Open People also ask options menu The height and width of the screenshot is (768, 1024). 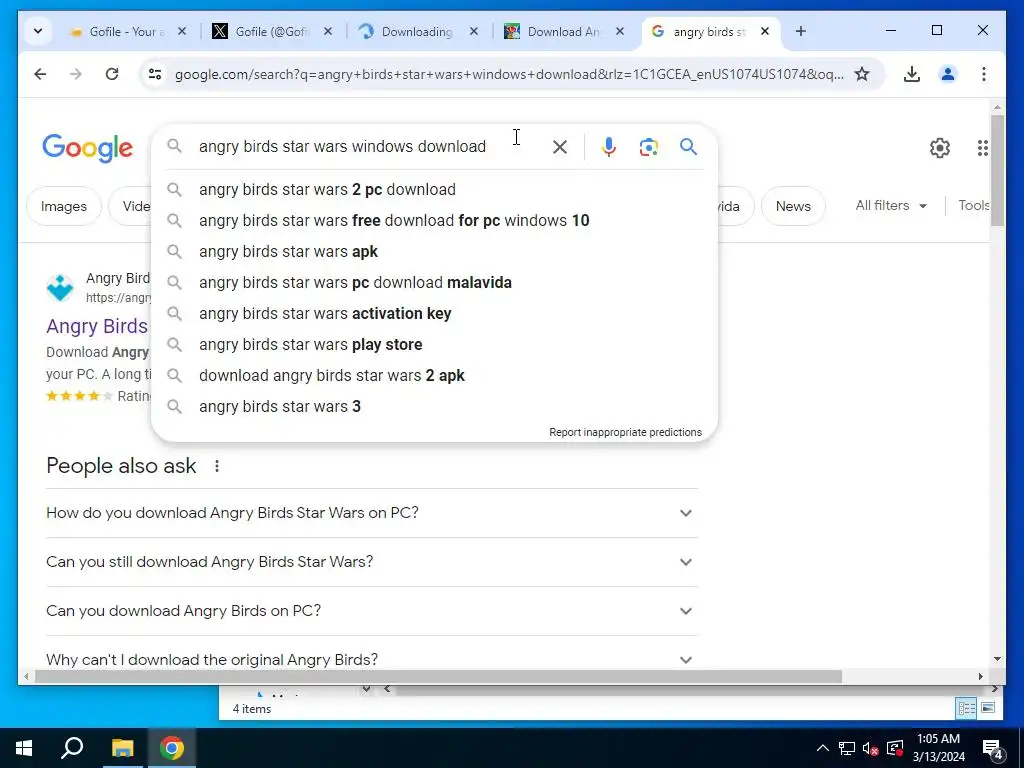coord(217,466)
